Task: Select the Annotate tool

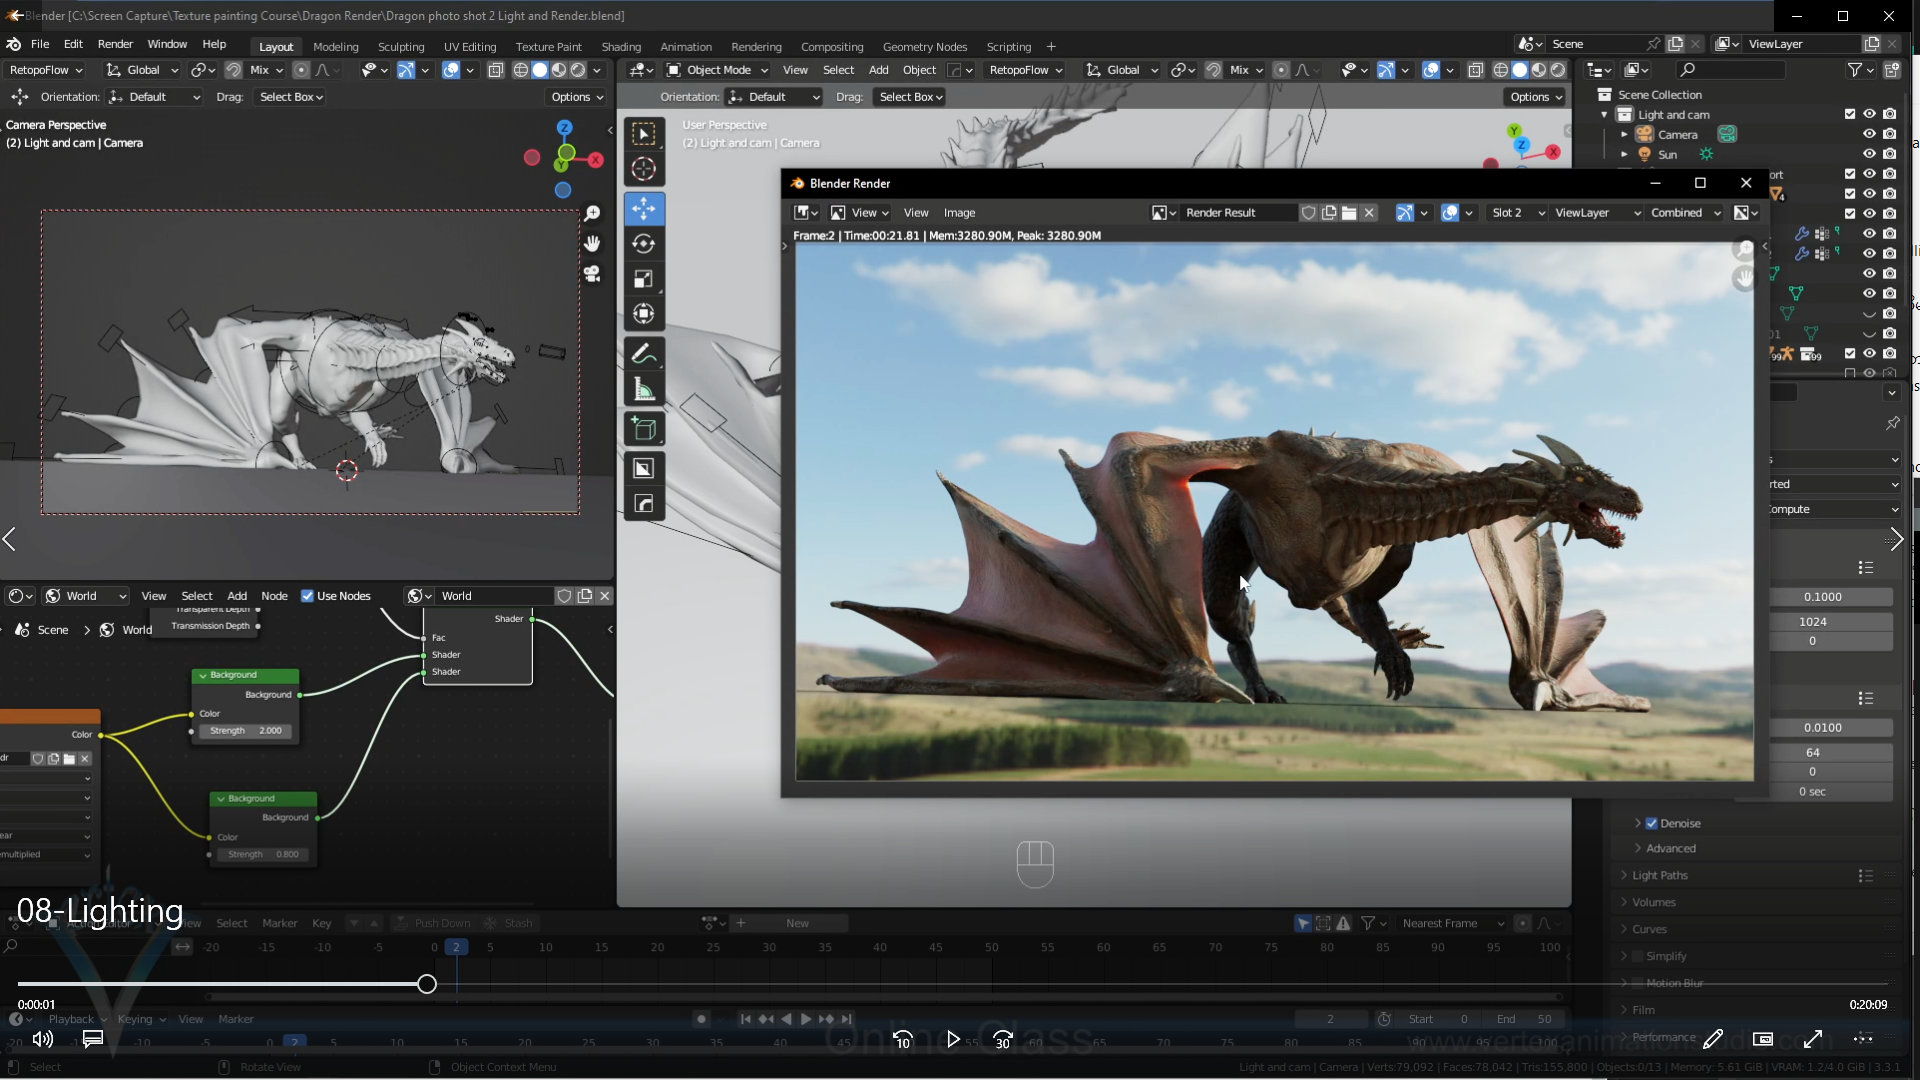Action: [644, 354]
